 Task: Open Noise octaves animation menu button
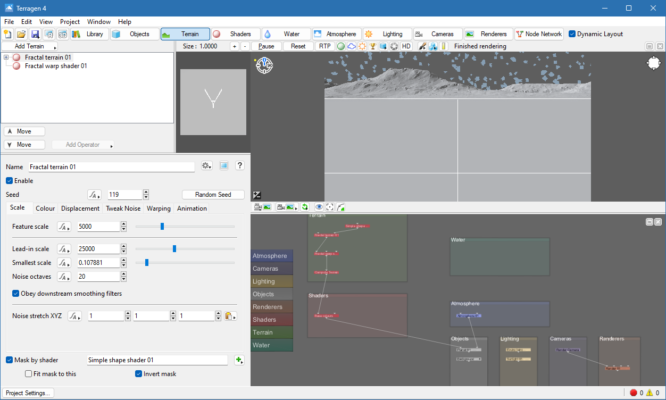64,277
